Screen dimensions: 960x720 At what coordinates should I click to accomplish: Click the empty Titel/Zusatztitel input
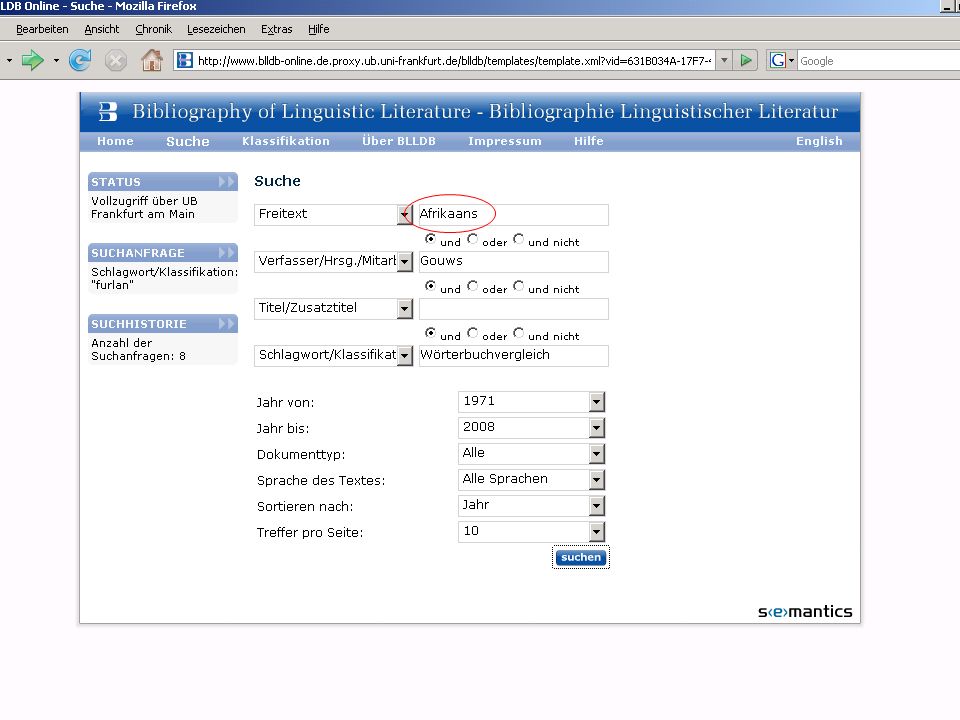coord(514,309)
